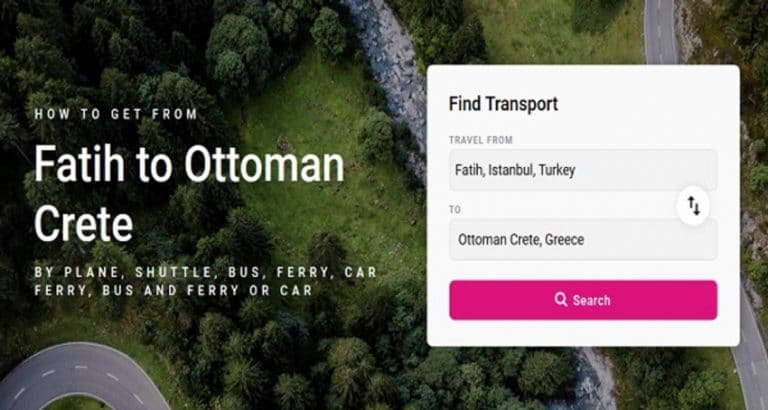Click the Find Transport heading
The height and width of the screenshot is (410, 768).
pos(504,104)
